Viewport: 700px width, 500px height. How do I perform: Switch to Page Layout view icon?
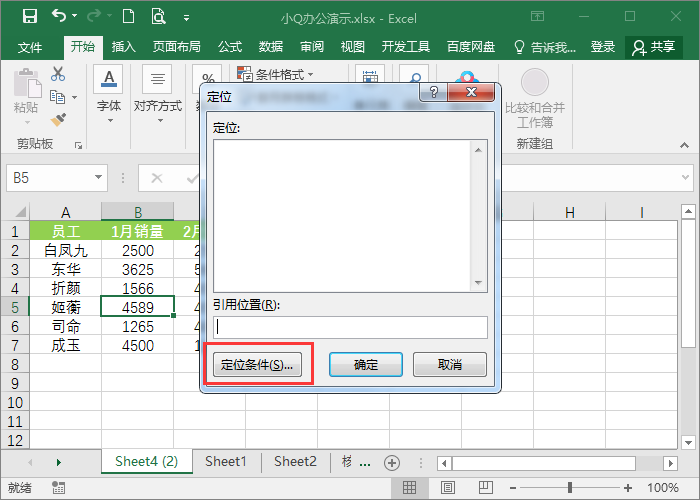tap(448, 488)
